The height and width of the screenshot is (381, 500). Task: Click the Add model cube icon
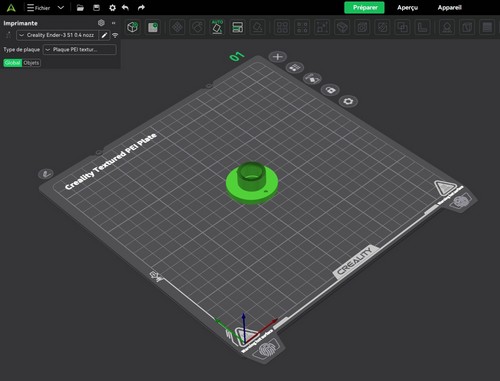pyautogui.click(x=133, y=27)
